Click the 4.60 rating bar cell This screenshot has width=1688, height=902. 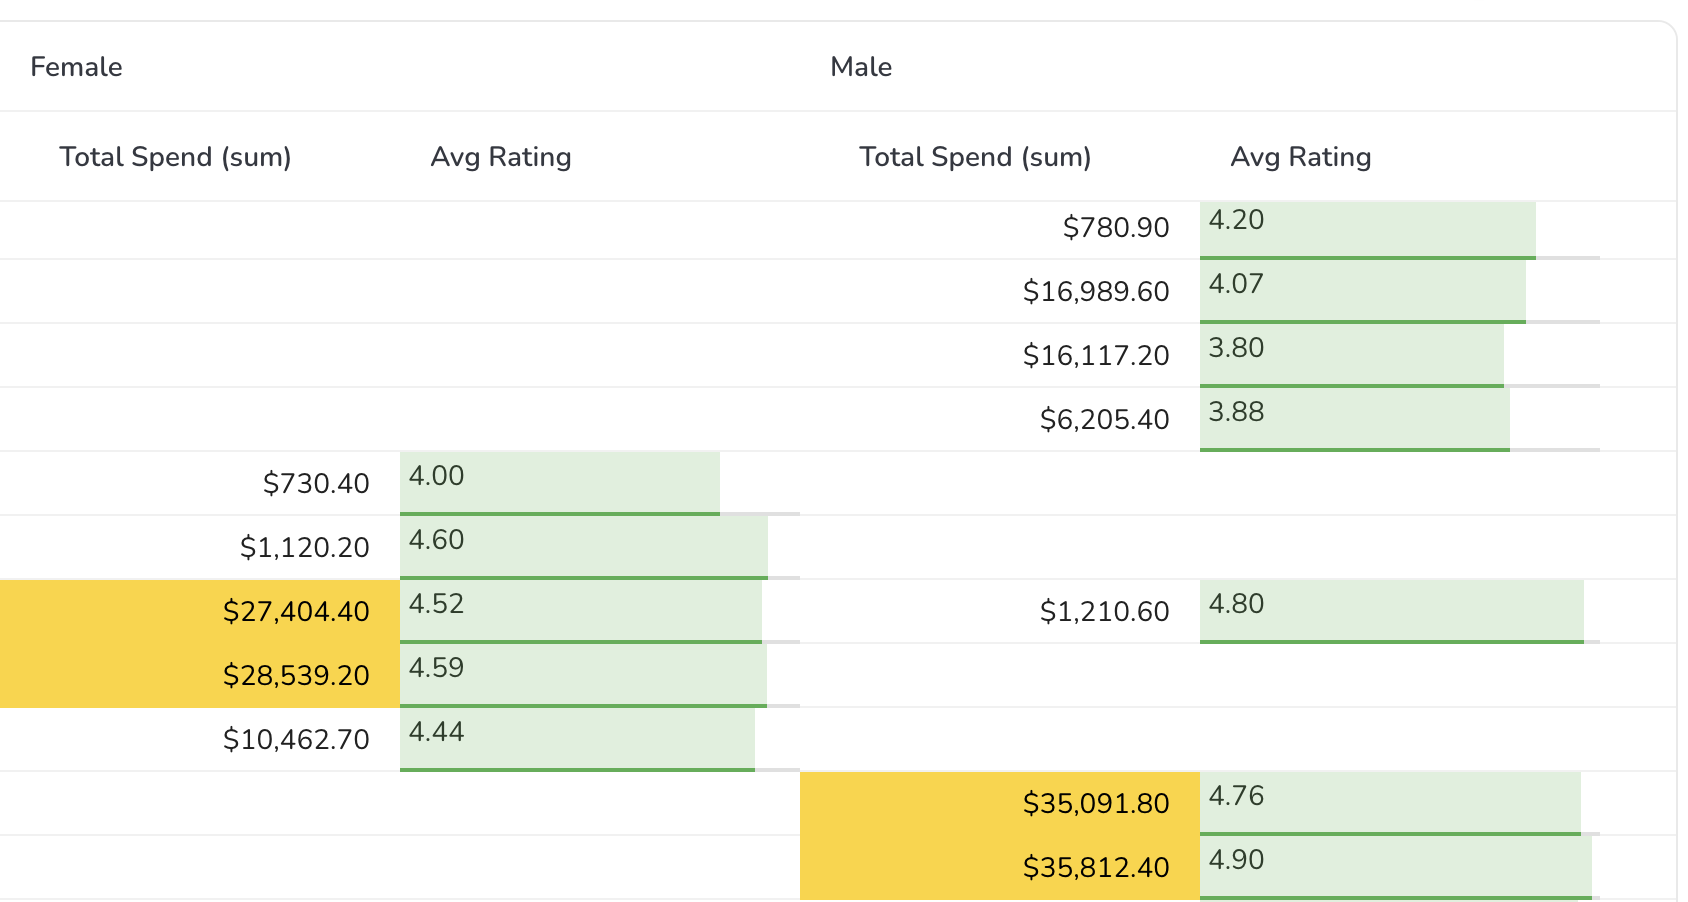(x=600, y=548)
